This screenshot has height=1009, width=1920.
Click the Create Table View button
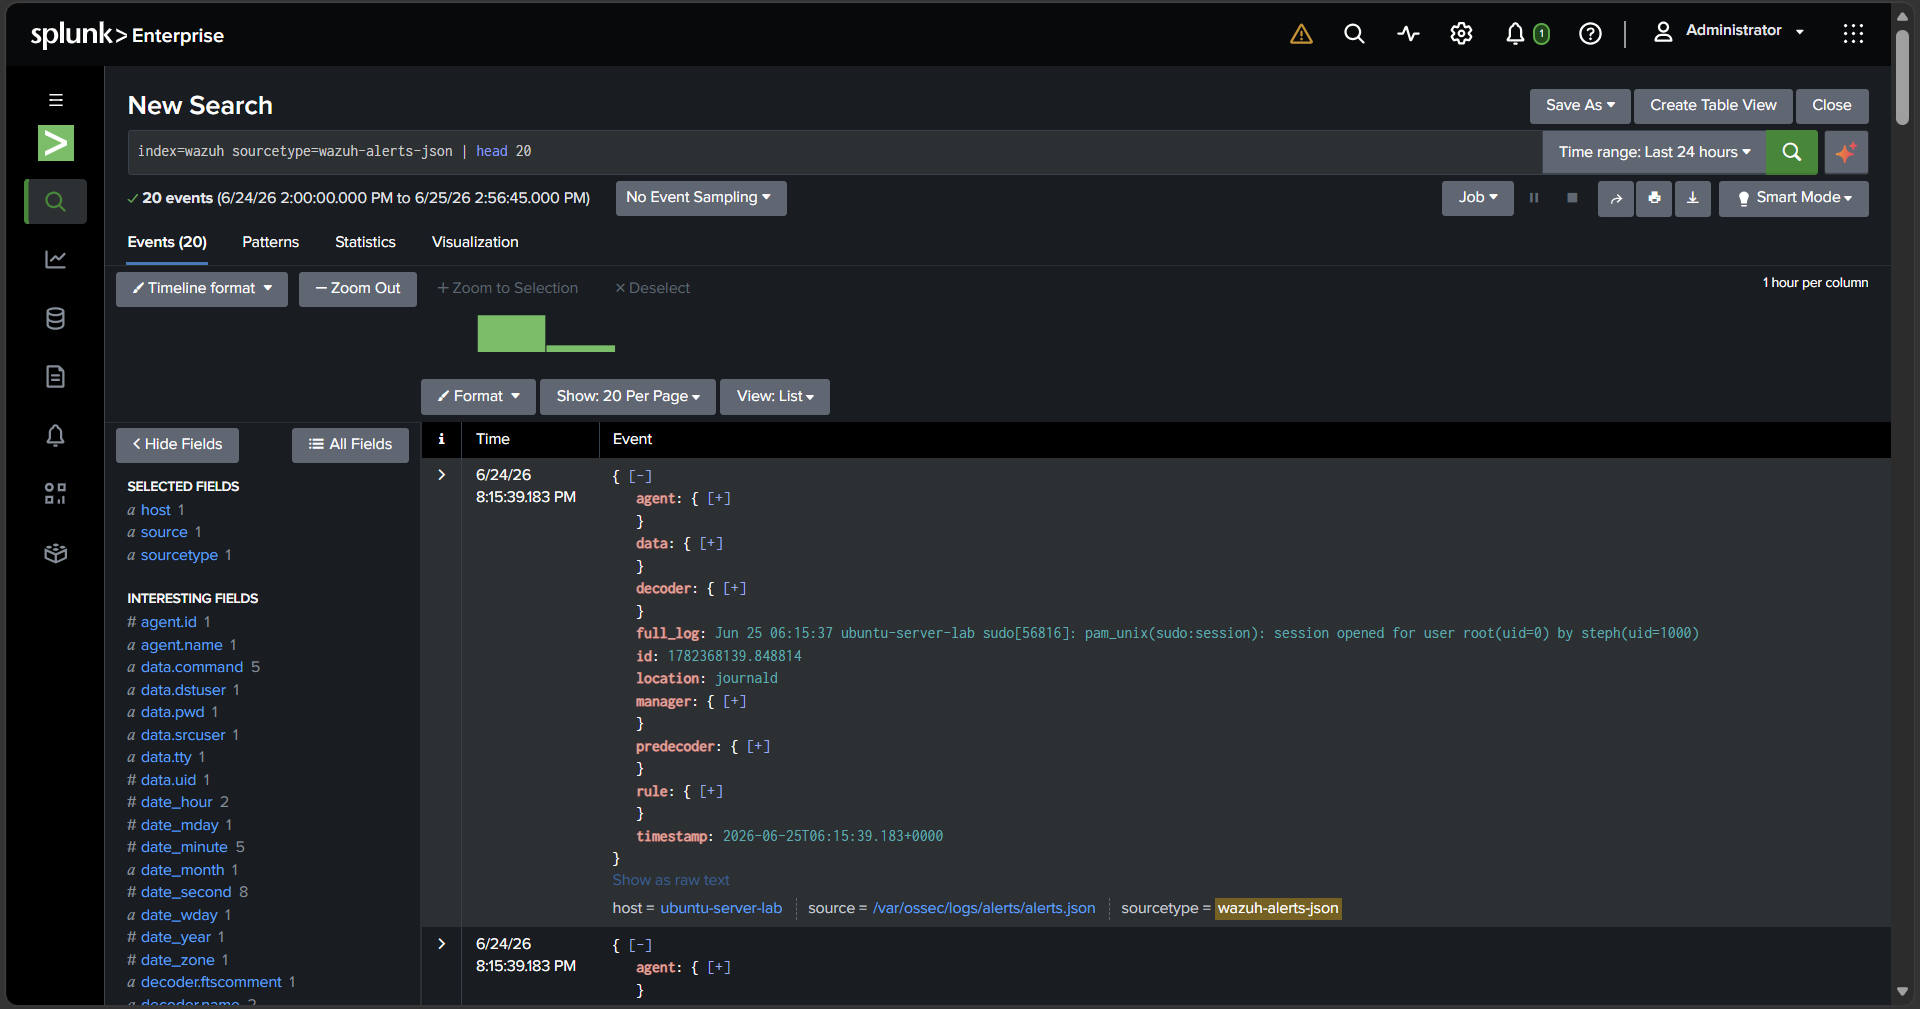pyautogui.click(x=1713, y=105)
